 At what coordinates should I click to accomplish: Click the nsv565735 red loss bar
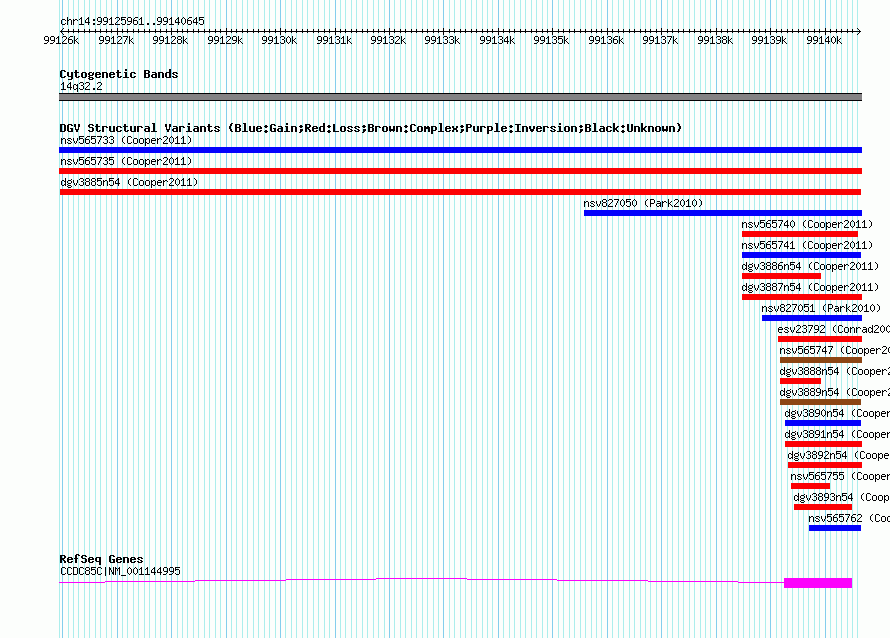coord(460,171)
